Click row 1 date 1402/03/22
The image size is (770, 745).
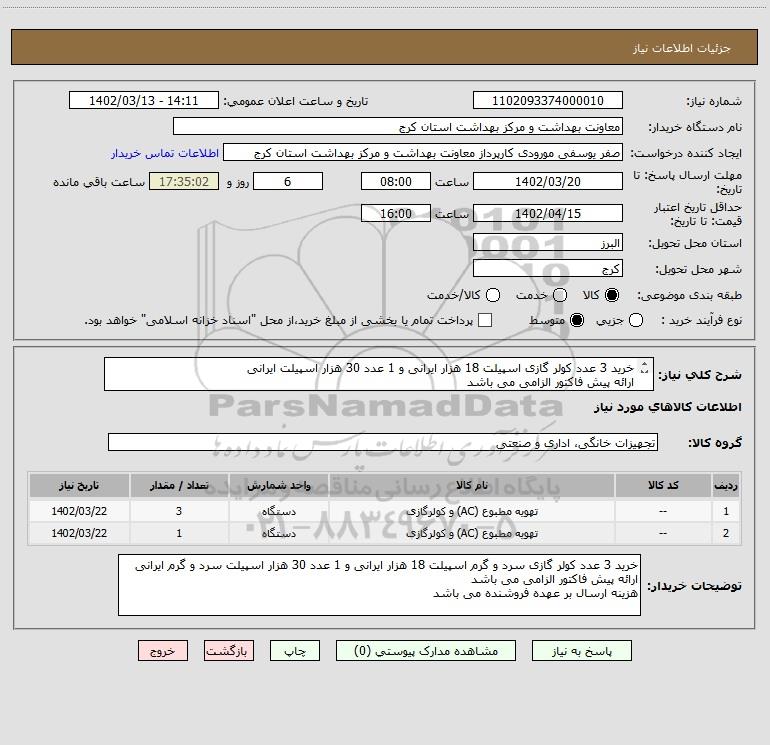(x=79, y=511)
